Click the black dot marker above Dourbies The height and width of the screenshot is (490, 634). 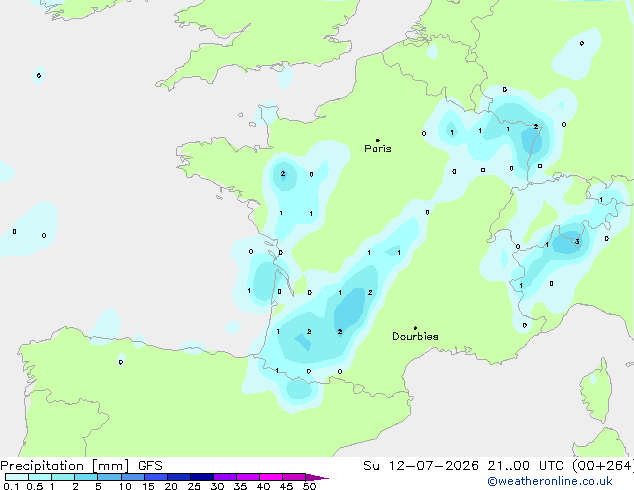[x=415, y=328]
